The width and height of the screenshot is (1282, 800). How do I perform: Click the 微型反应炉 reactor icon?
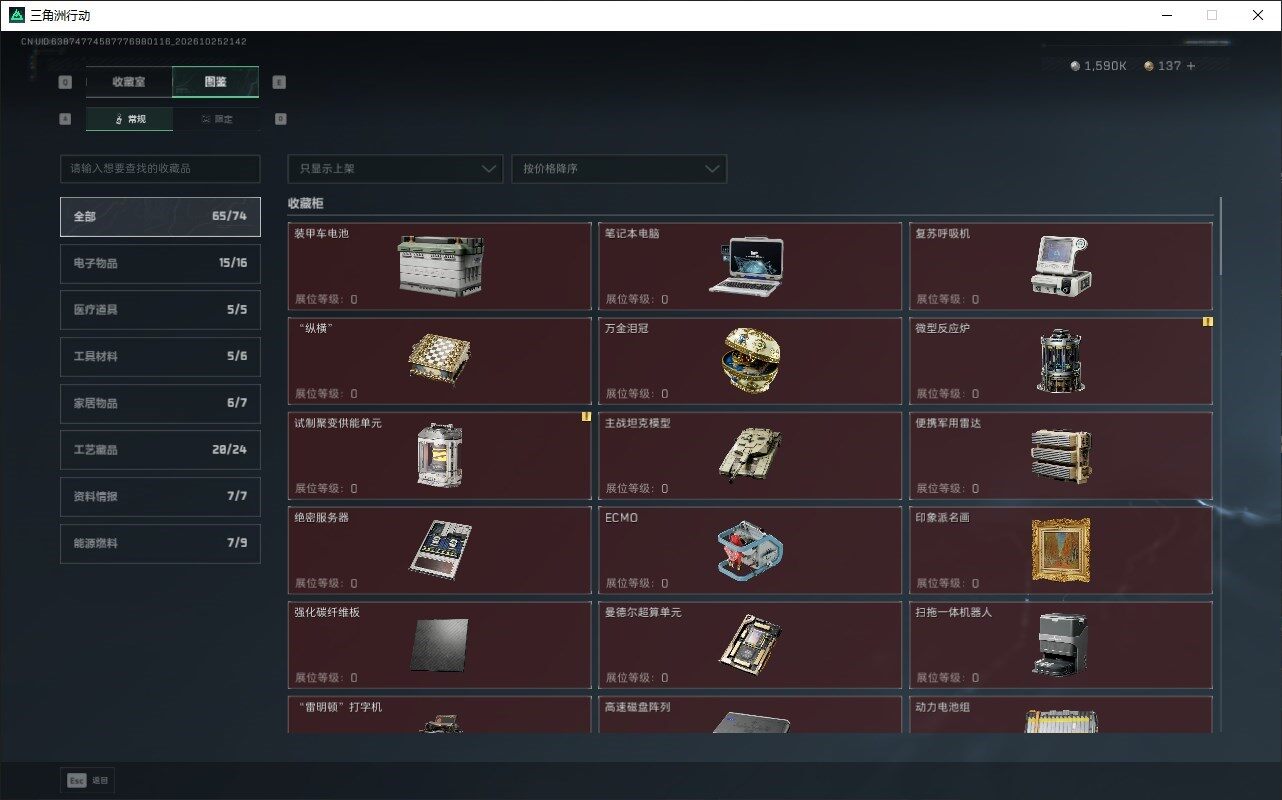(1061, 361)
